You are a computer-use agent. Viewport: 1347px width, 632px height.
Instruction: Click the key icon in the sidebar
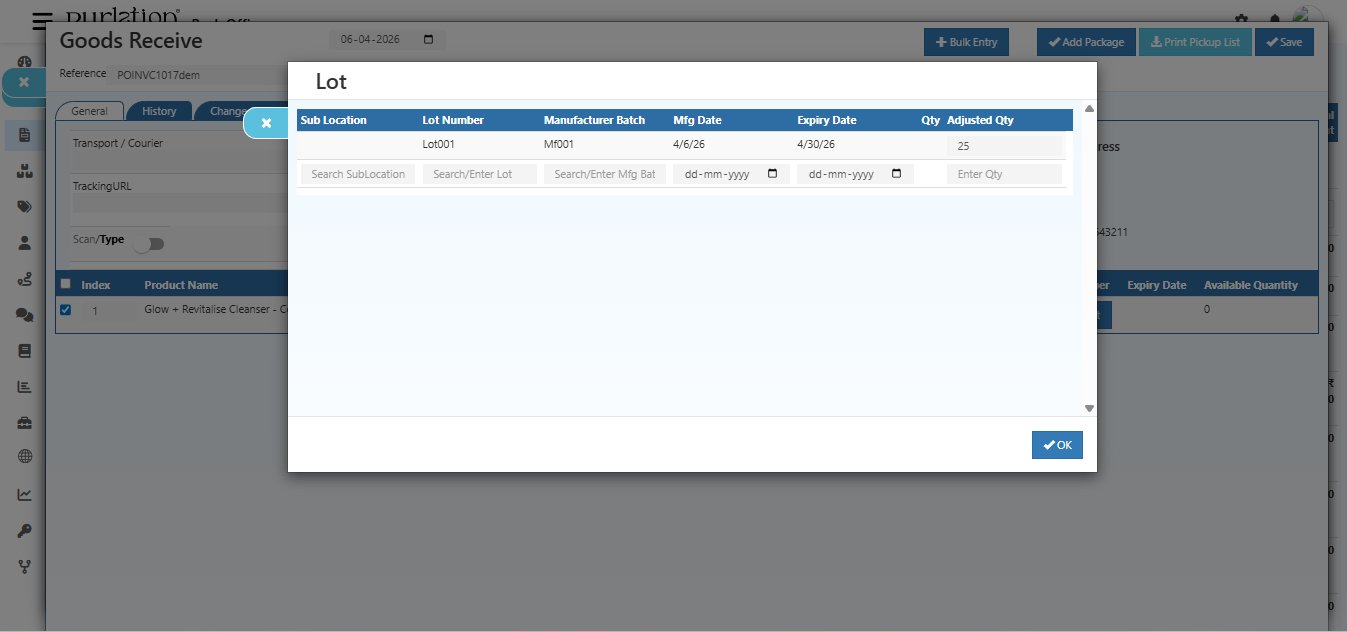25,530
